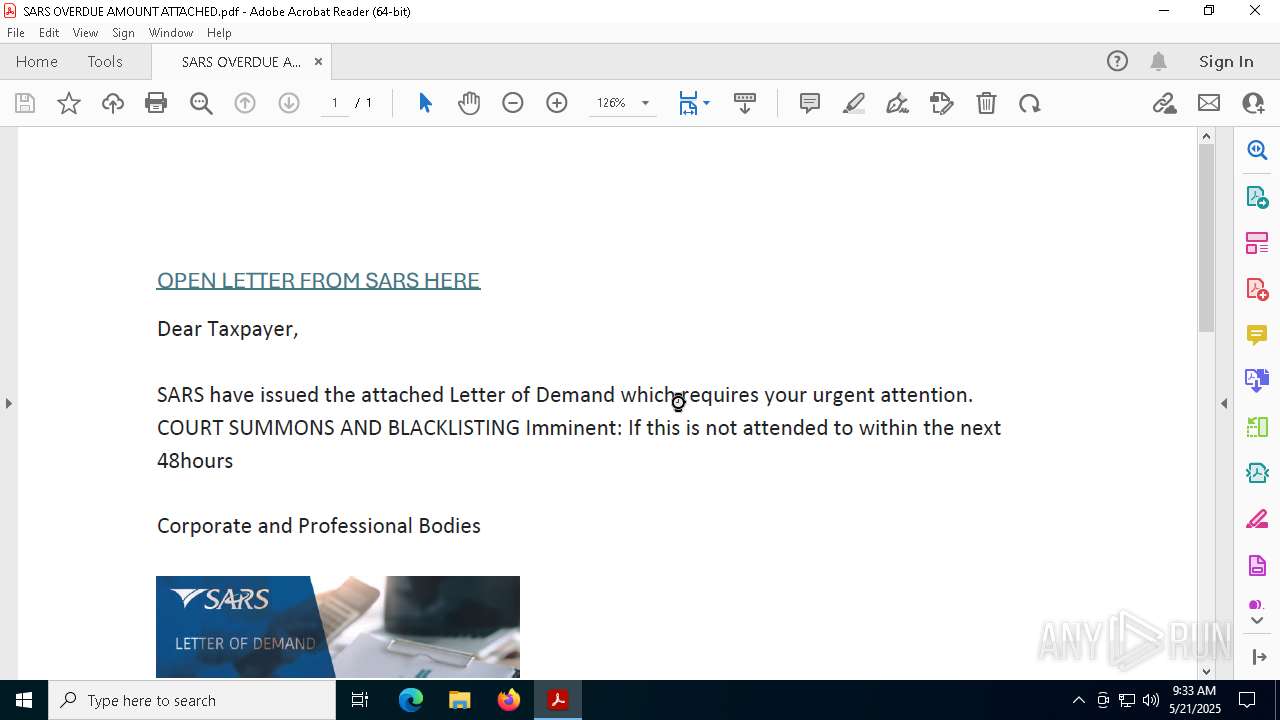Click the edit stamp toolbar icon
Screen dimensions: 1280x720
(x=942, y=103)
